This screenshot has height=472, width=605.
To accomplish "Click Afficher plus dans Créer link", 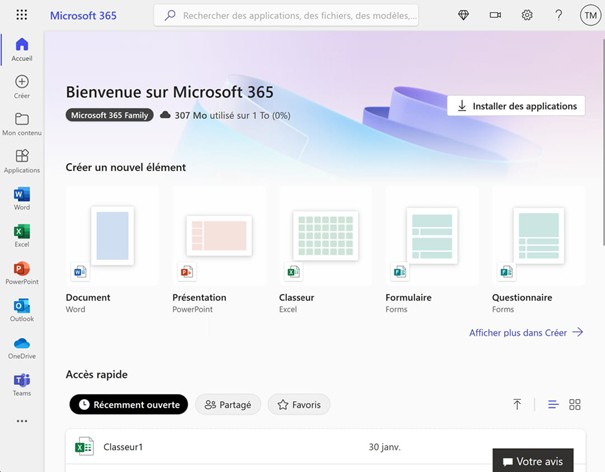I will (x=526, y=332).
